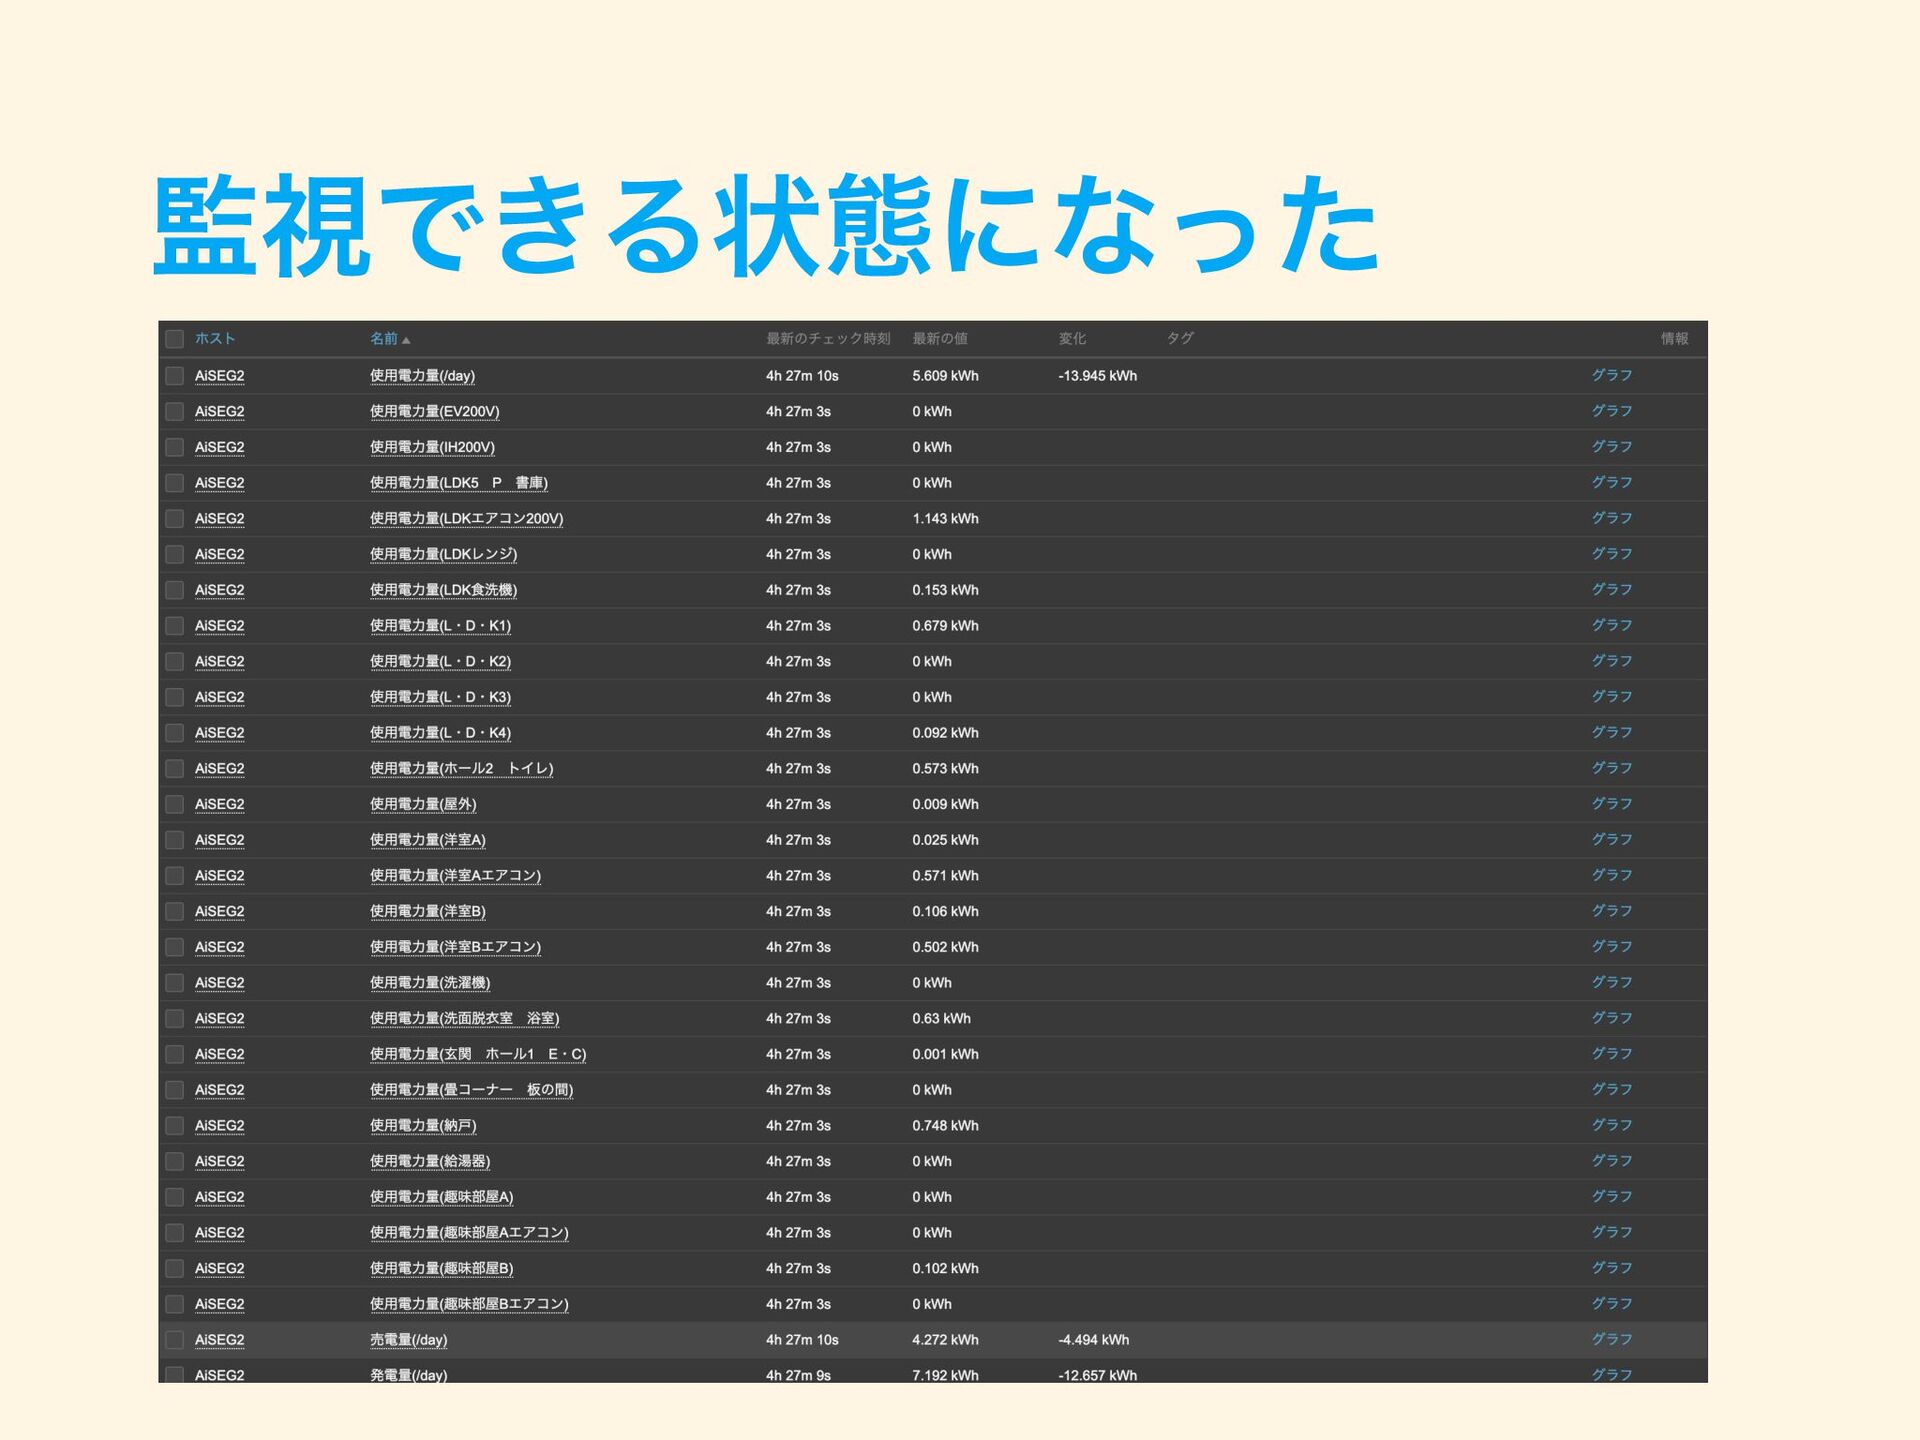This screenshot has height=1440, width=1920.
Task: Open グラフ link for 使用電力量(屋外)
Action: coord(1612,803)
